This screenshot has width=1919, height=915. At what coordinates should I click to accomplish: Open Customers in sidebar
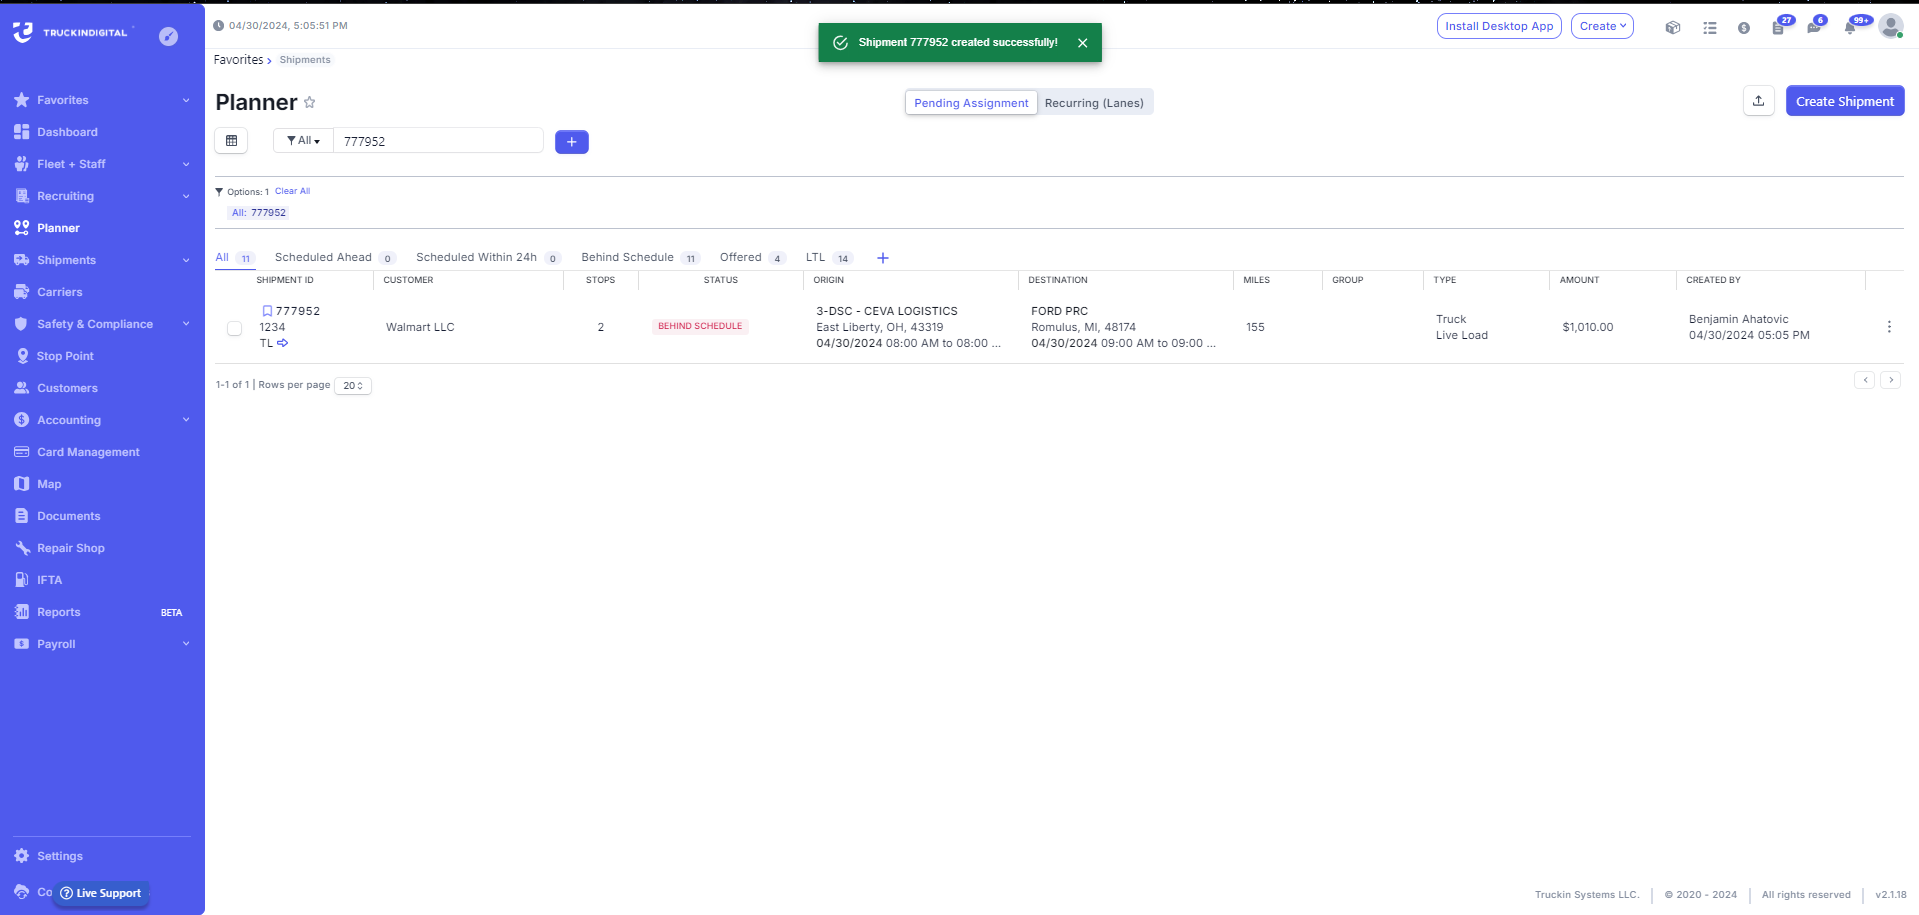click(67, 388)
